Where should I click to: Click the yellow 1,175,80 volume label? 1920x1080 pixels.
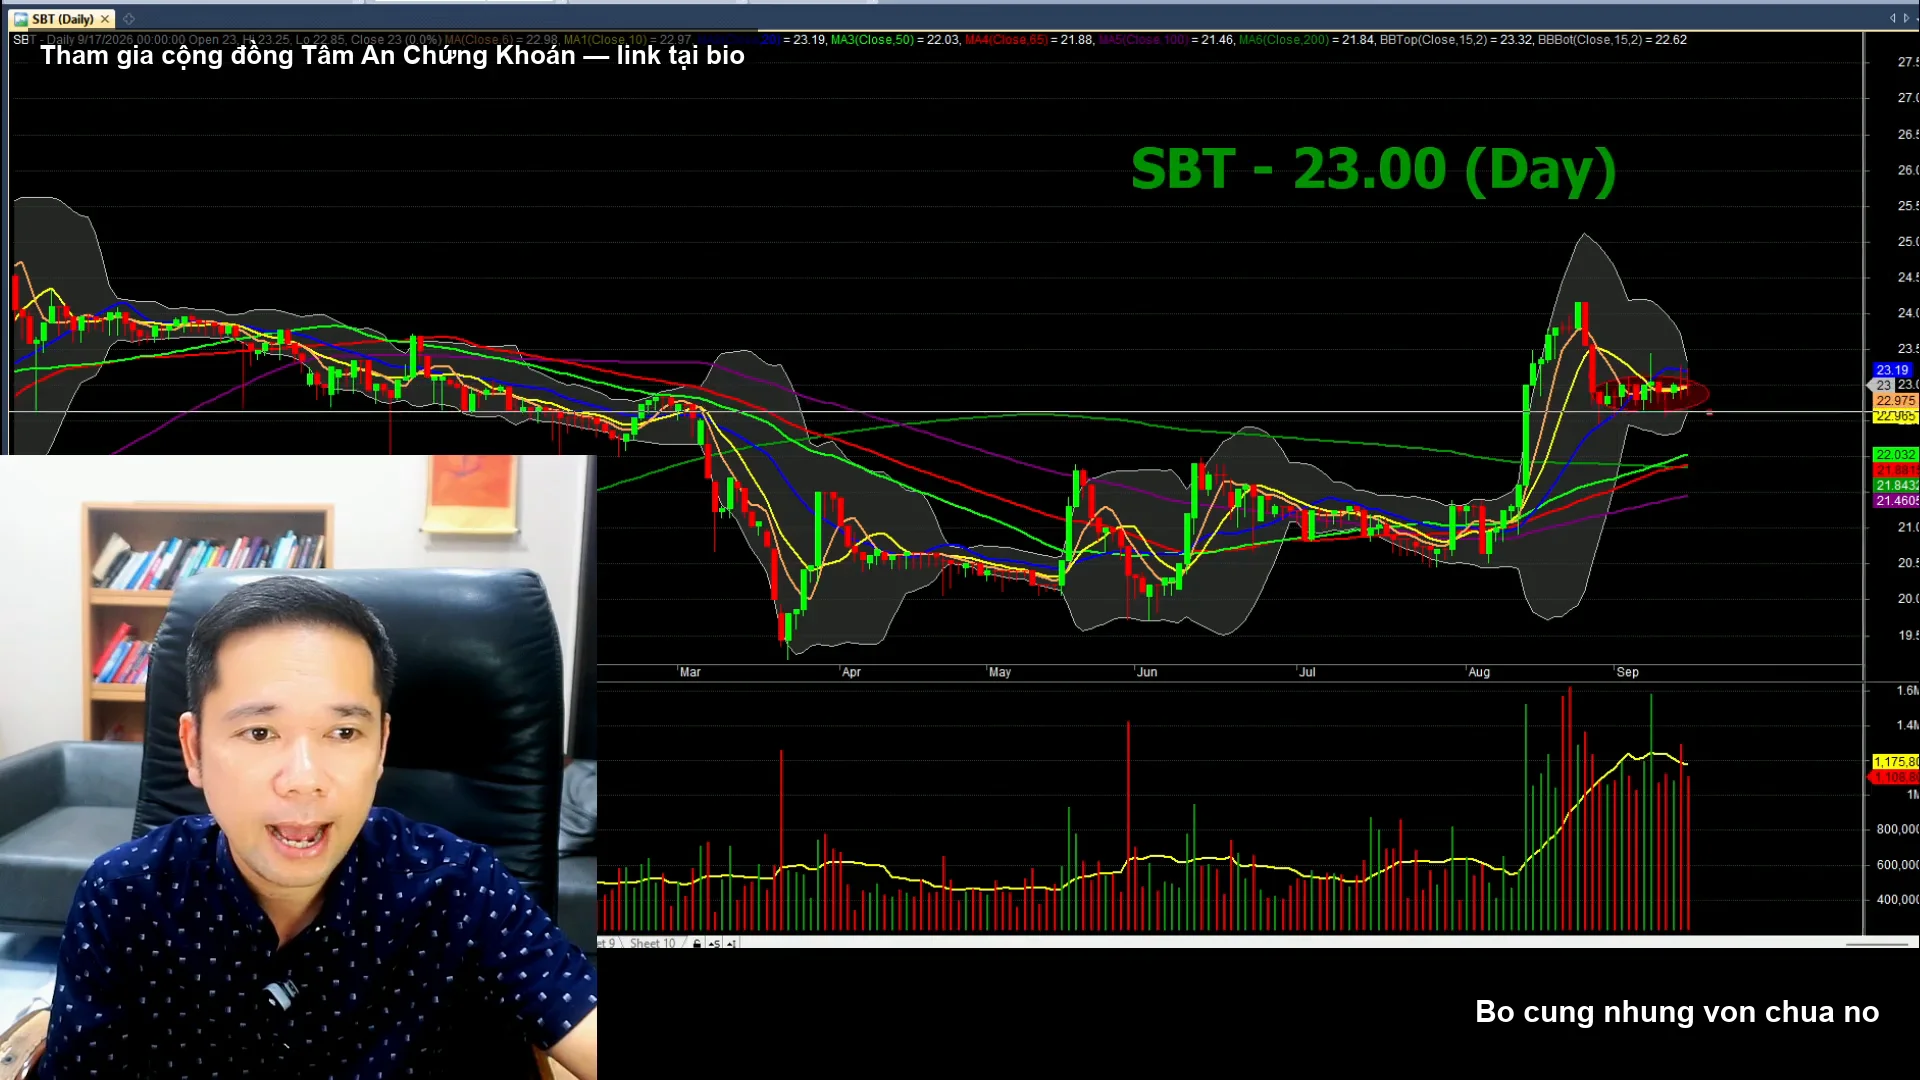click(x=1895, y=762)
